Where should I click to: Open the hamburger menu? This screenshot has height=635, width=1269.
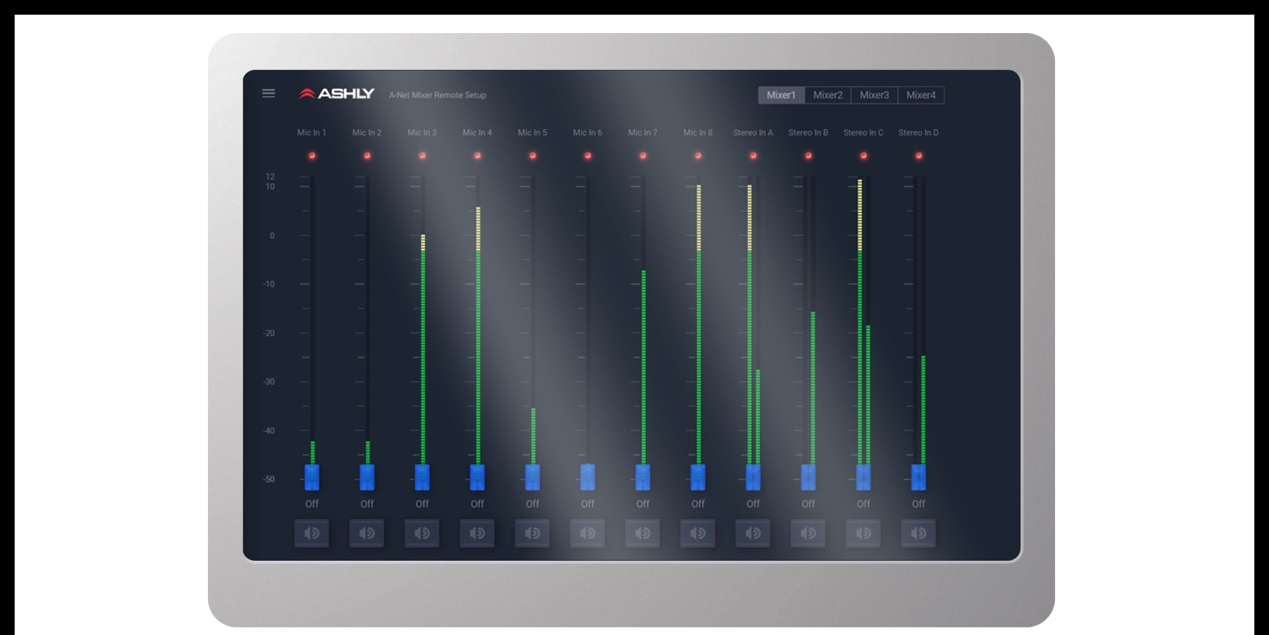point(268,93)
